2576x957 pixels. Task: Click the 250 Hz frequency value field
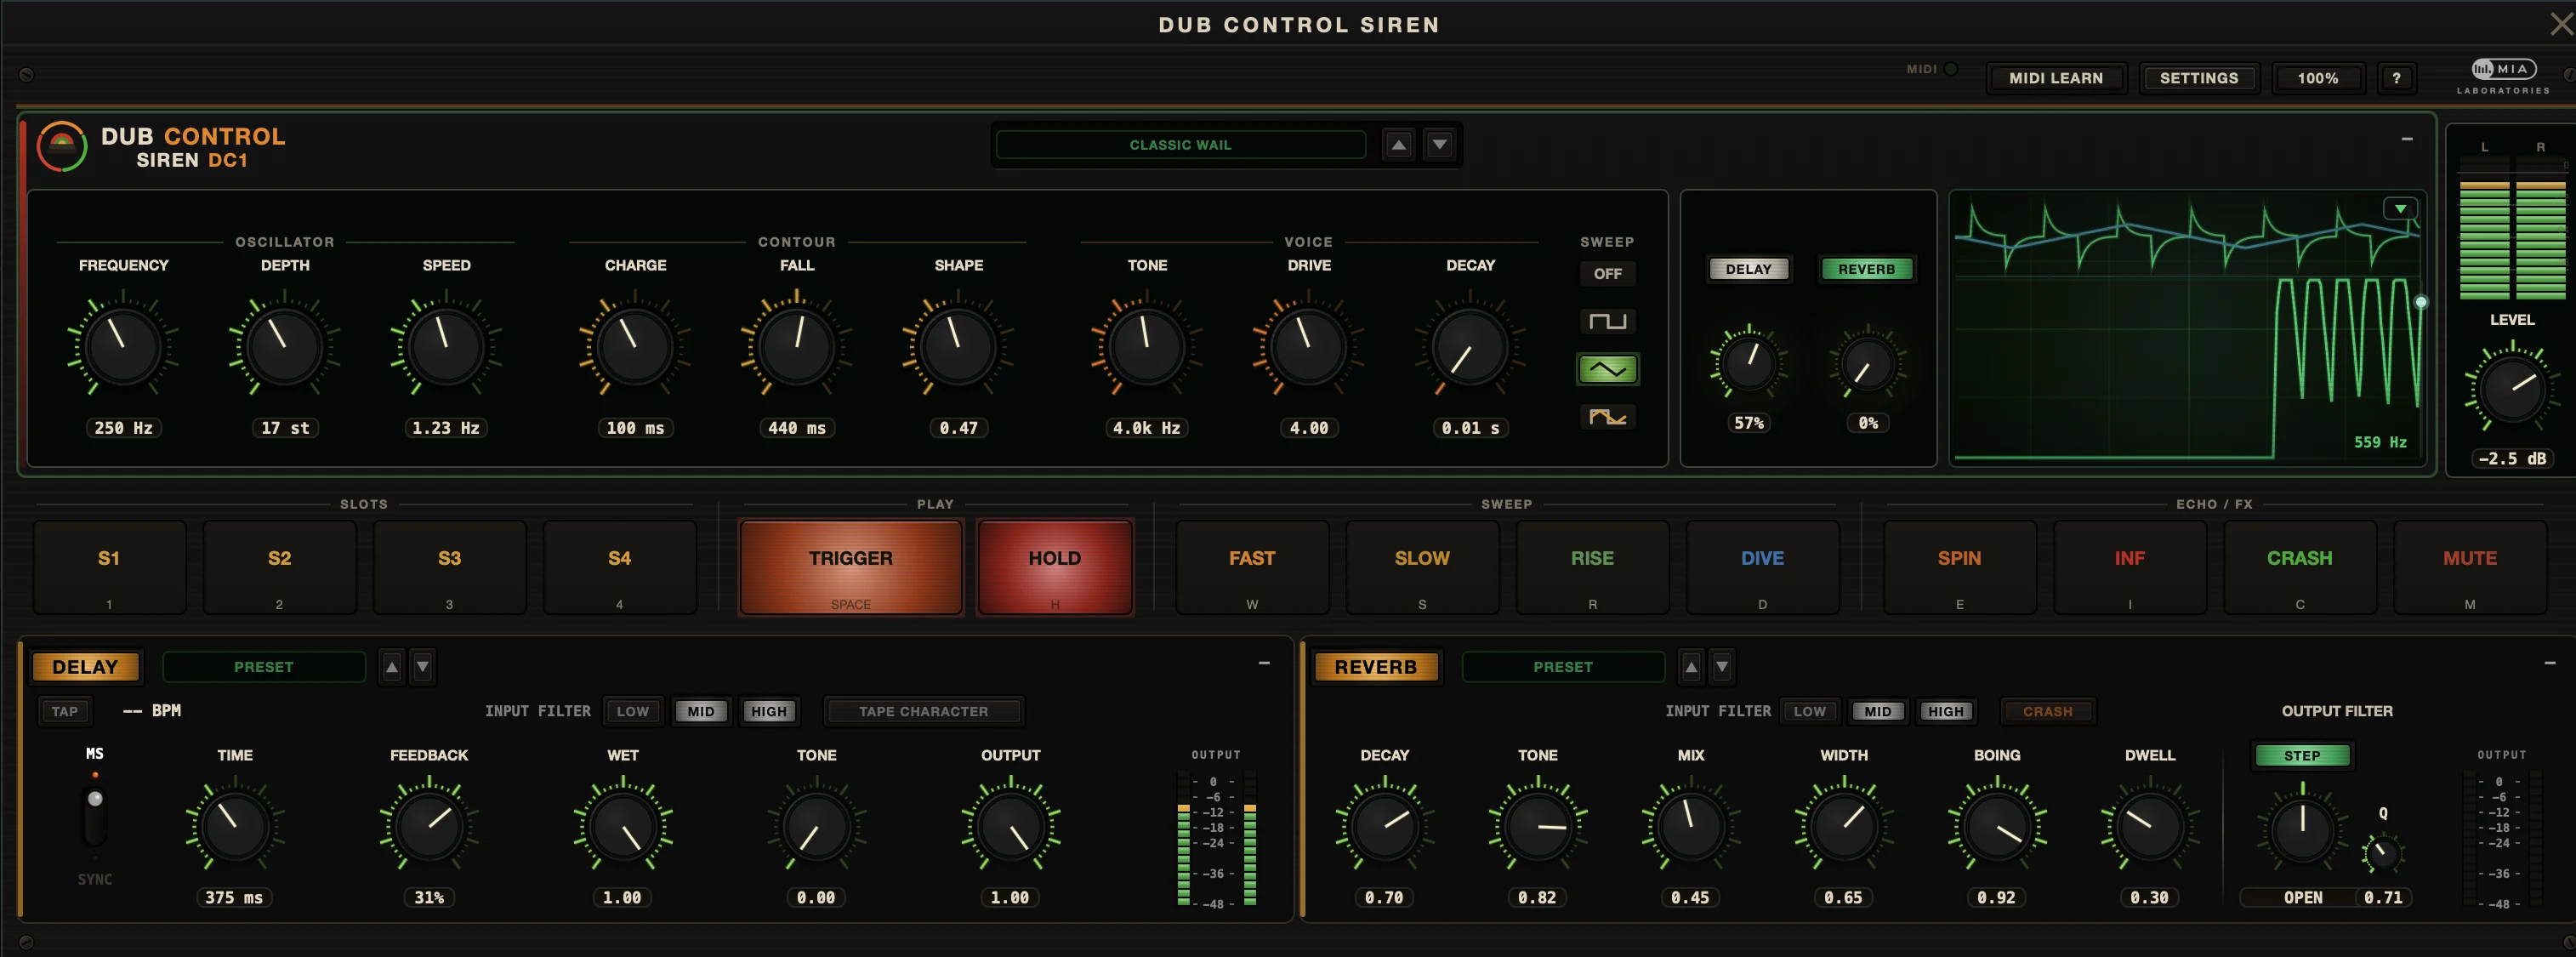coord(123,428)
